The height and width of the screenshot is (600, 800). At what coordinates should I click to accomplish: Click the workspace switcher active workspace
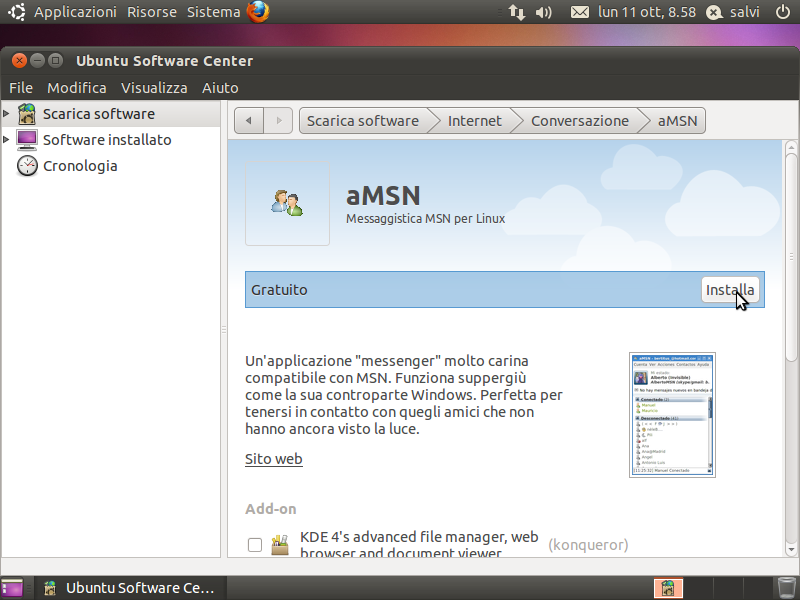click(668, 588)
